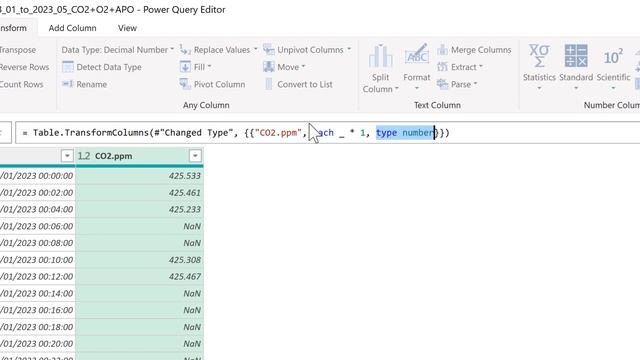Click the 00:20:00 timestamp cell
Screen dimensions: 640x360
click(x=37, y=344)
